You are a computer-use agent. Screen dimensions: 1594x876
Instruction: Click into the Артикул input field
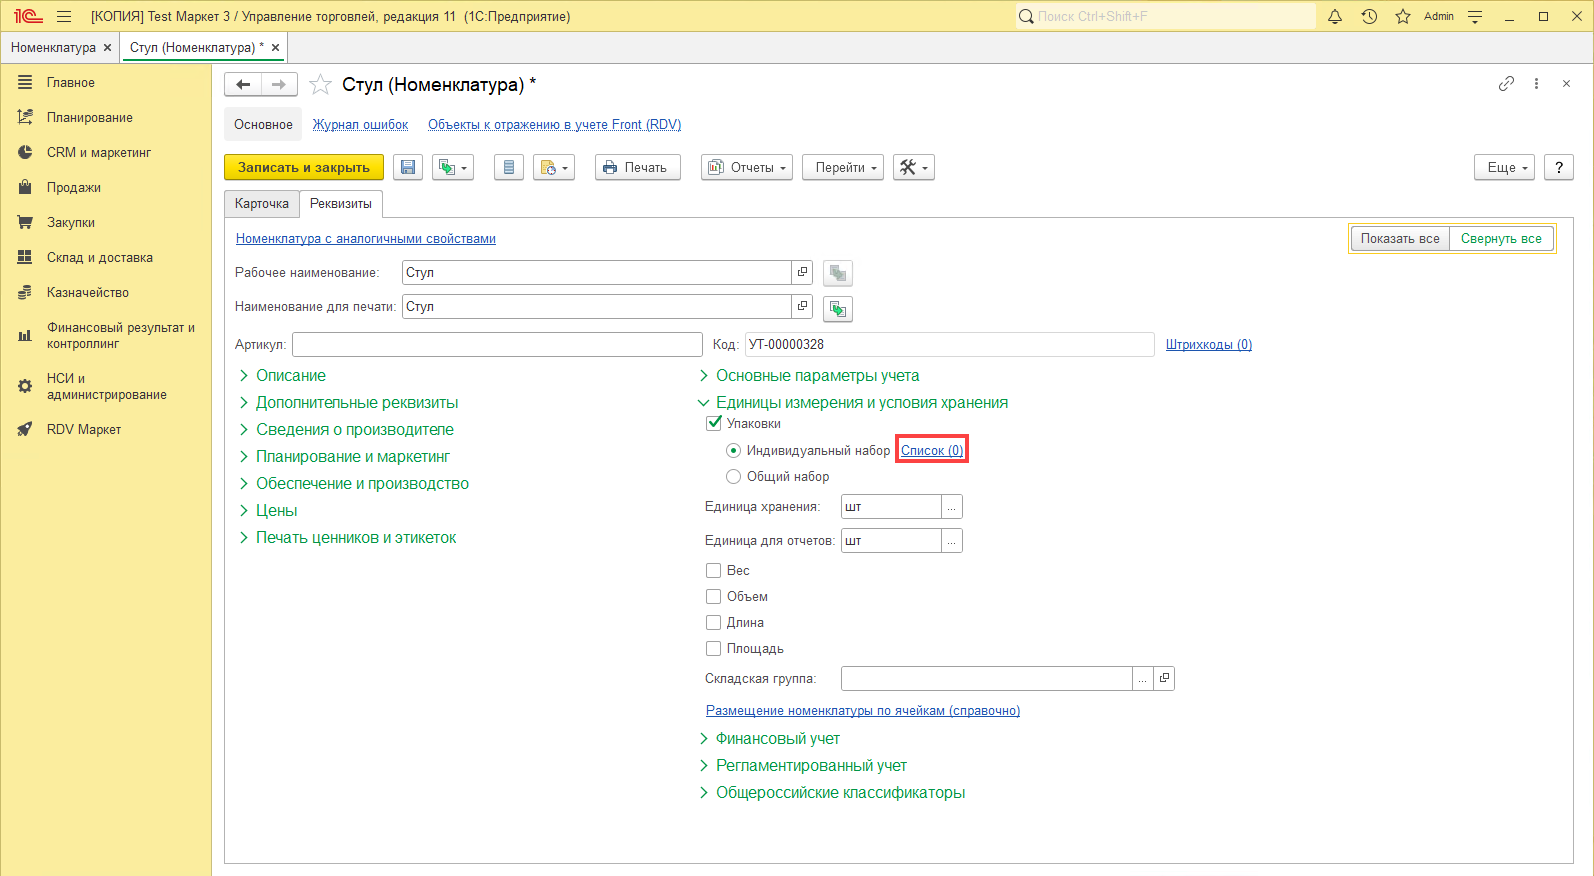tap(497, 345)
